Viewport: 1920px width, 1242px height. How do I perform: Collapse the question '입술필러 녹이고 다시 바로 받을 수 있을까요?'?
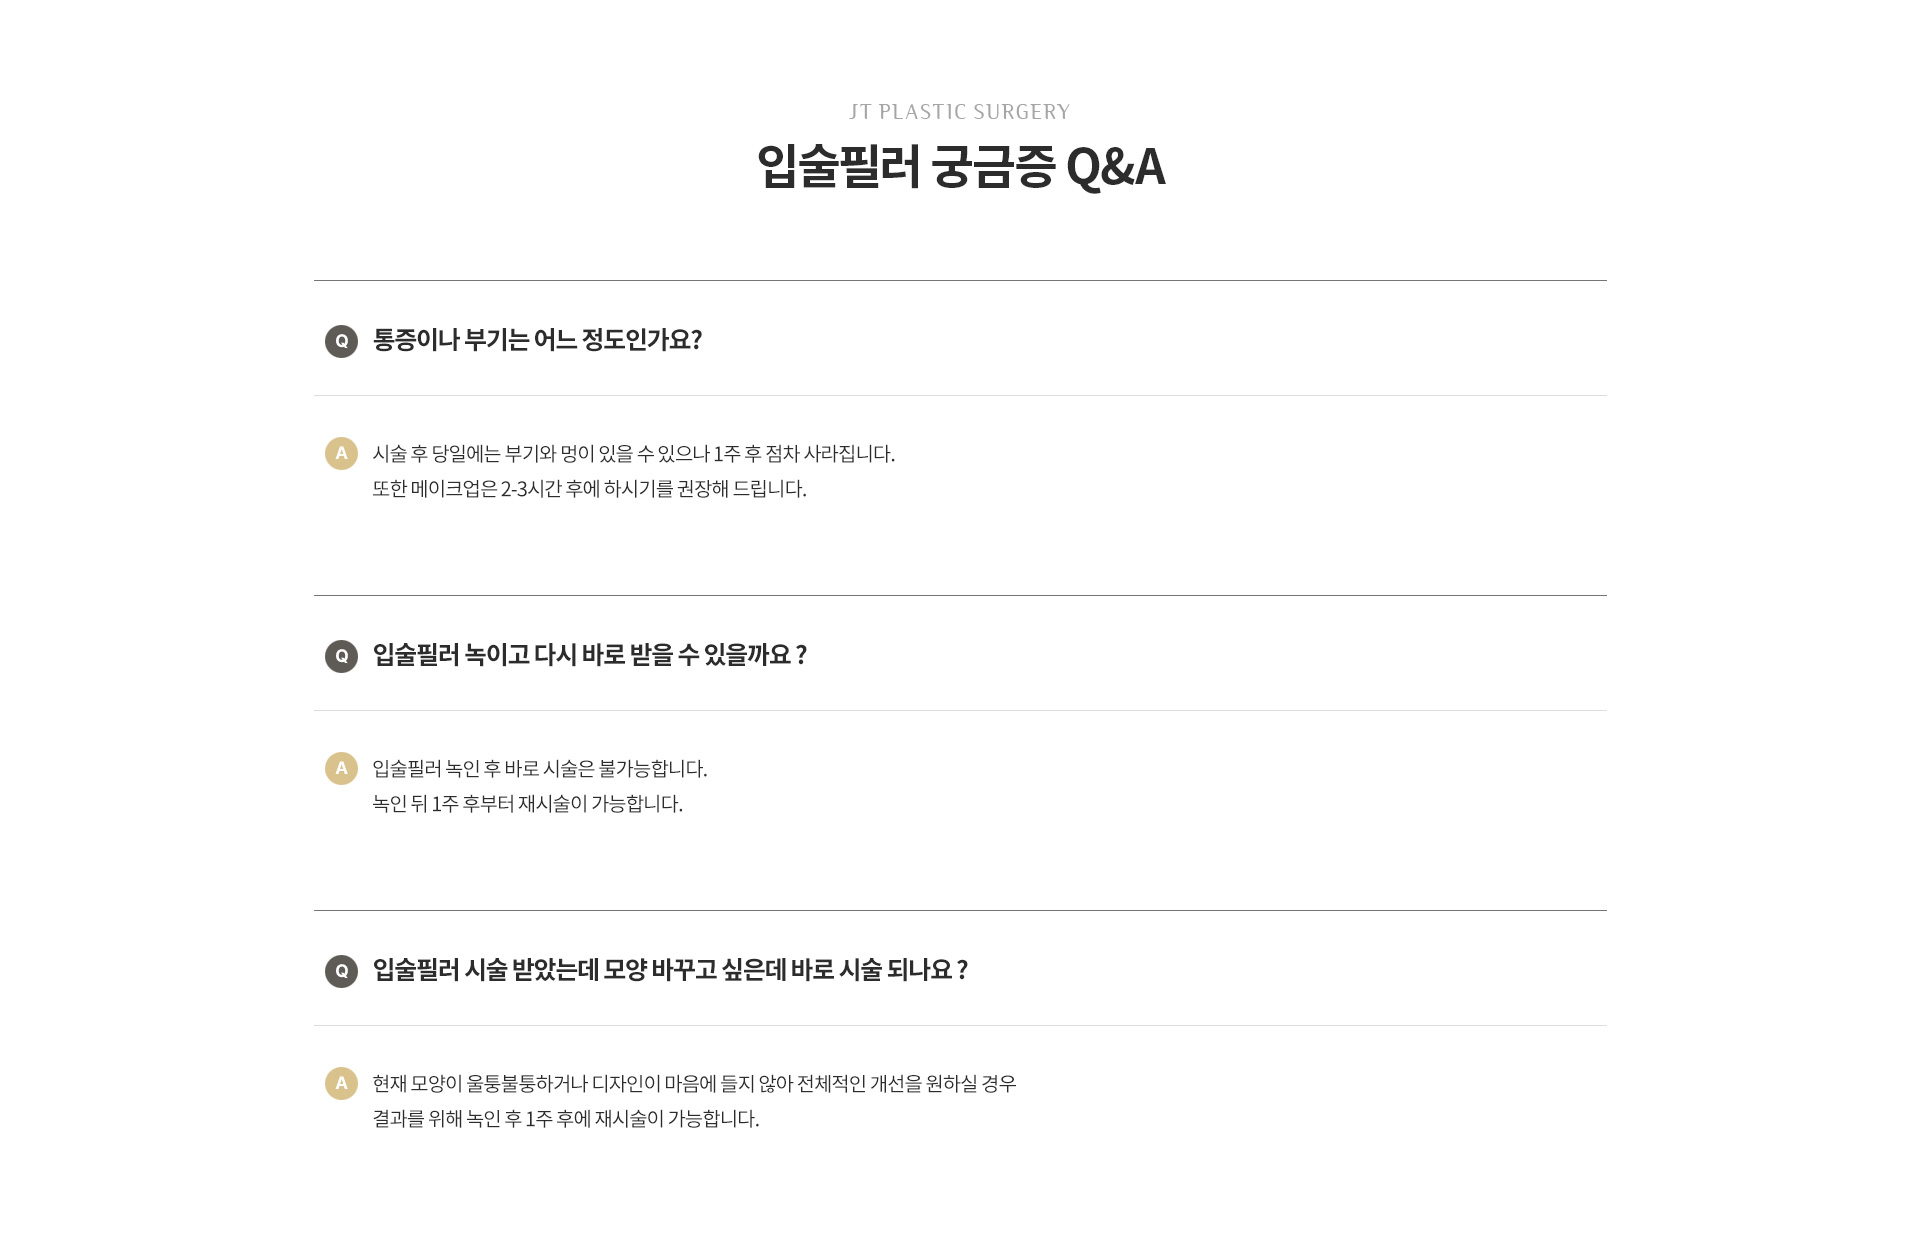960,654
